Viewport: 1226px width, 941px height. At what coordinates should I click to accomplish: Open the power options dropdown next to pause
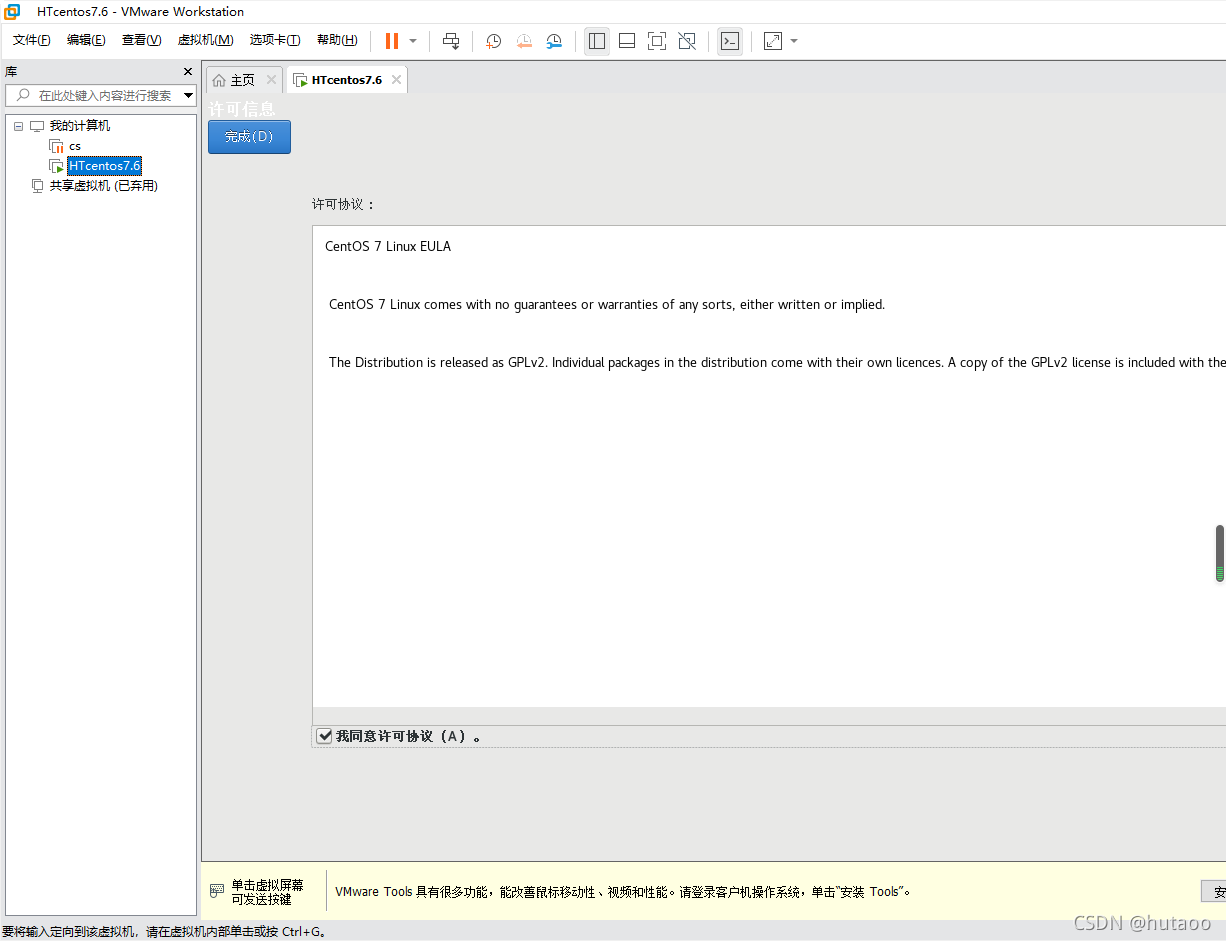click(413, 41)
